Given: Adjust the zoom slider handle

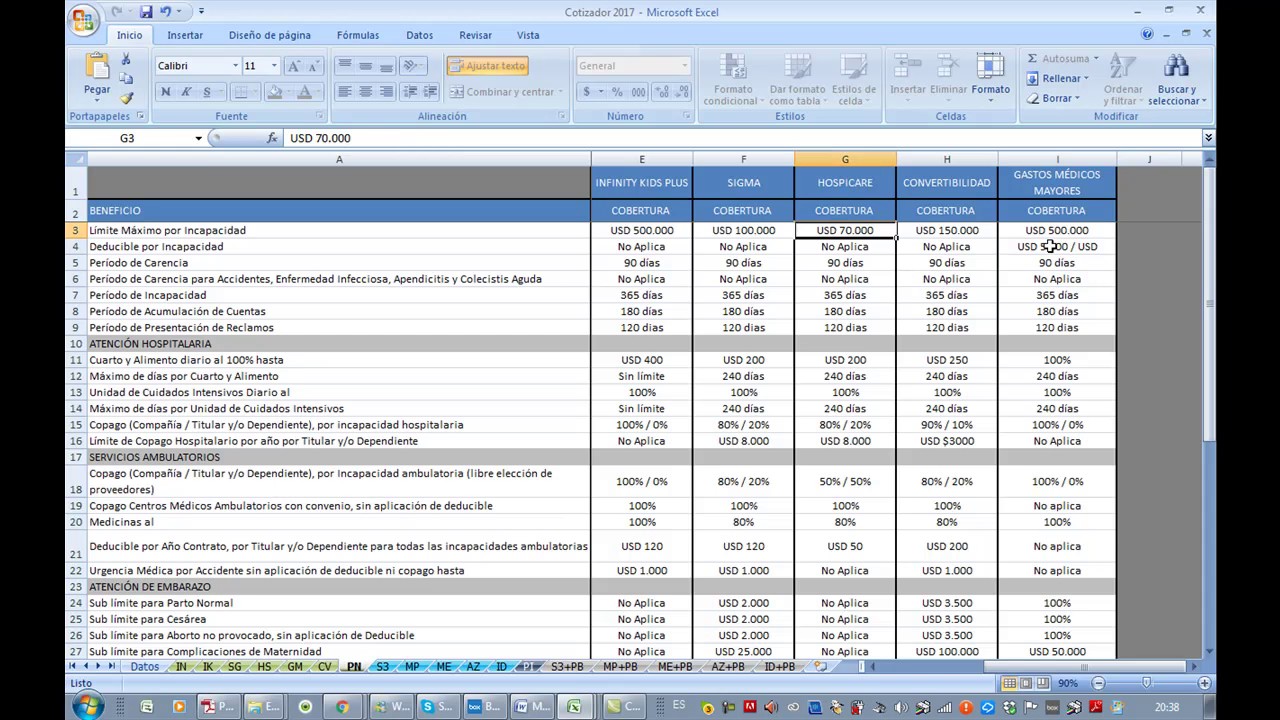Looking at the screenshot, I should point(1146,683).
